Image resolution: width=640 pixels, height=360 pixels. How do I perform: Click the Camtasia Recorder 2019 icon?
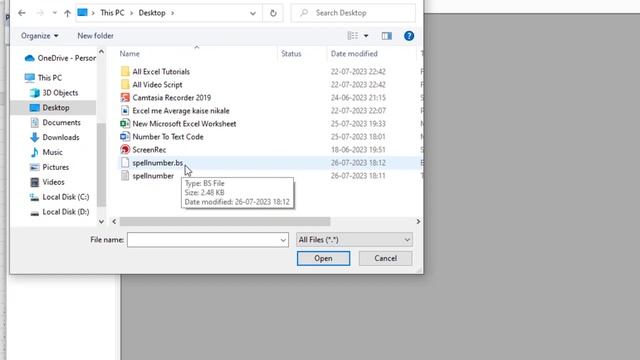[x=125, y=98]
